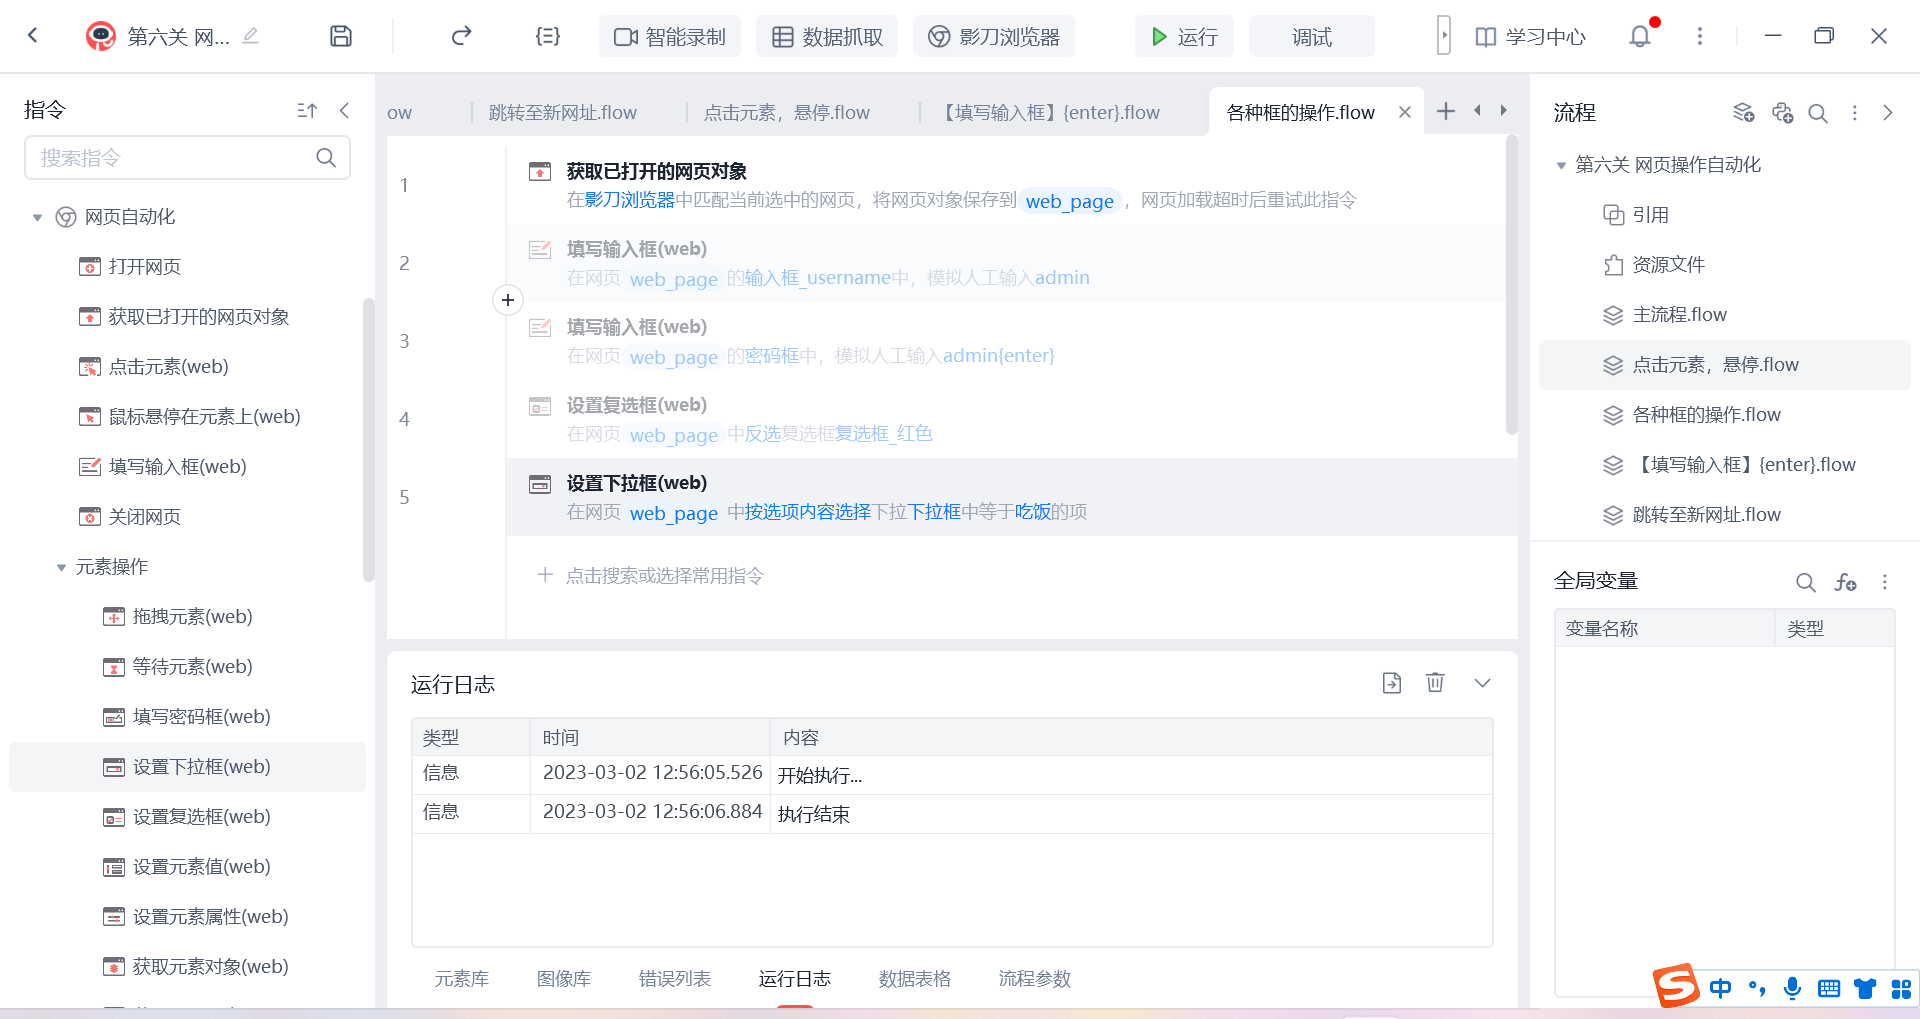This screenshot has width=1920, height=1019.
Task: Open the 数据表格 bottom tab
Action: tap(915, 979)
